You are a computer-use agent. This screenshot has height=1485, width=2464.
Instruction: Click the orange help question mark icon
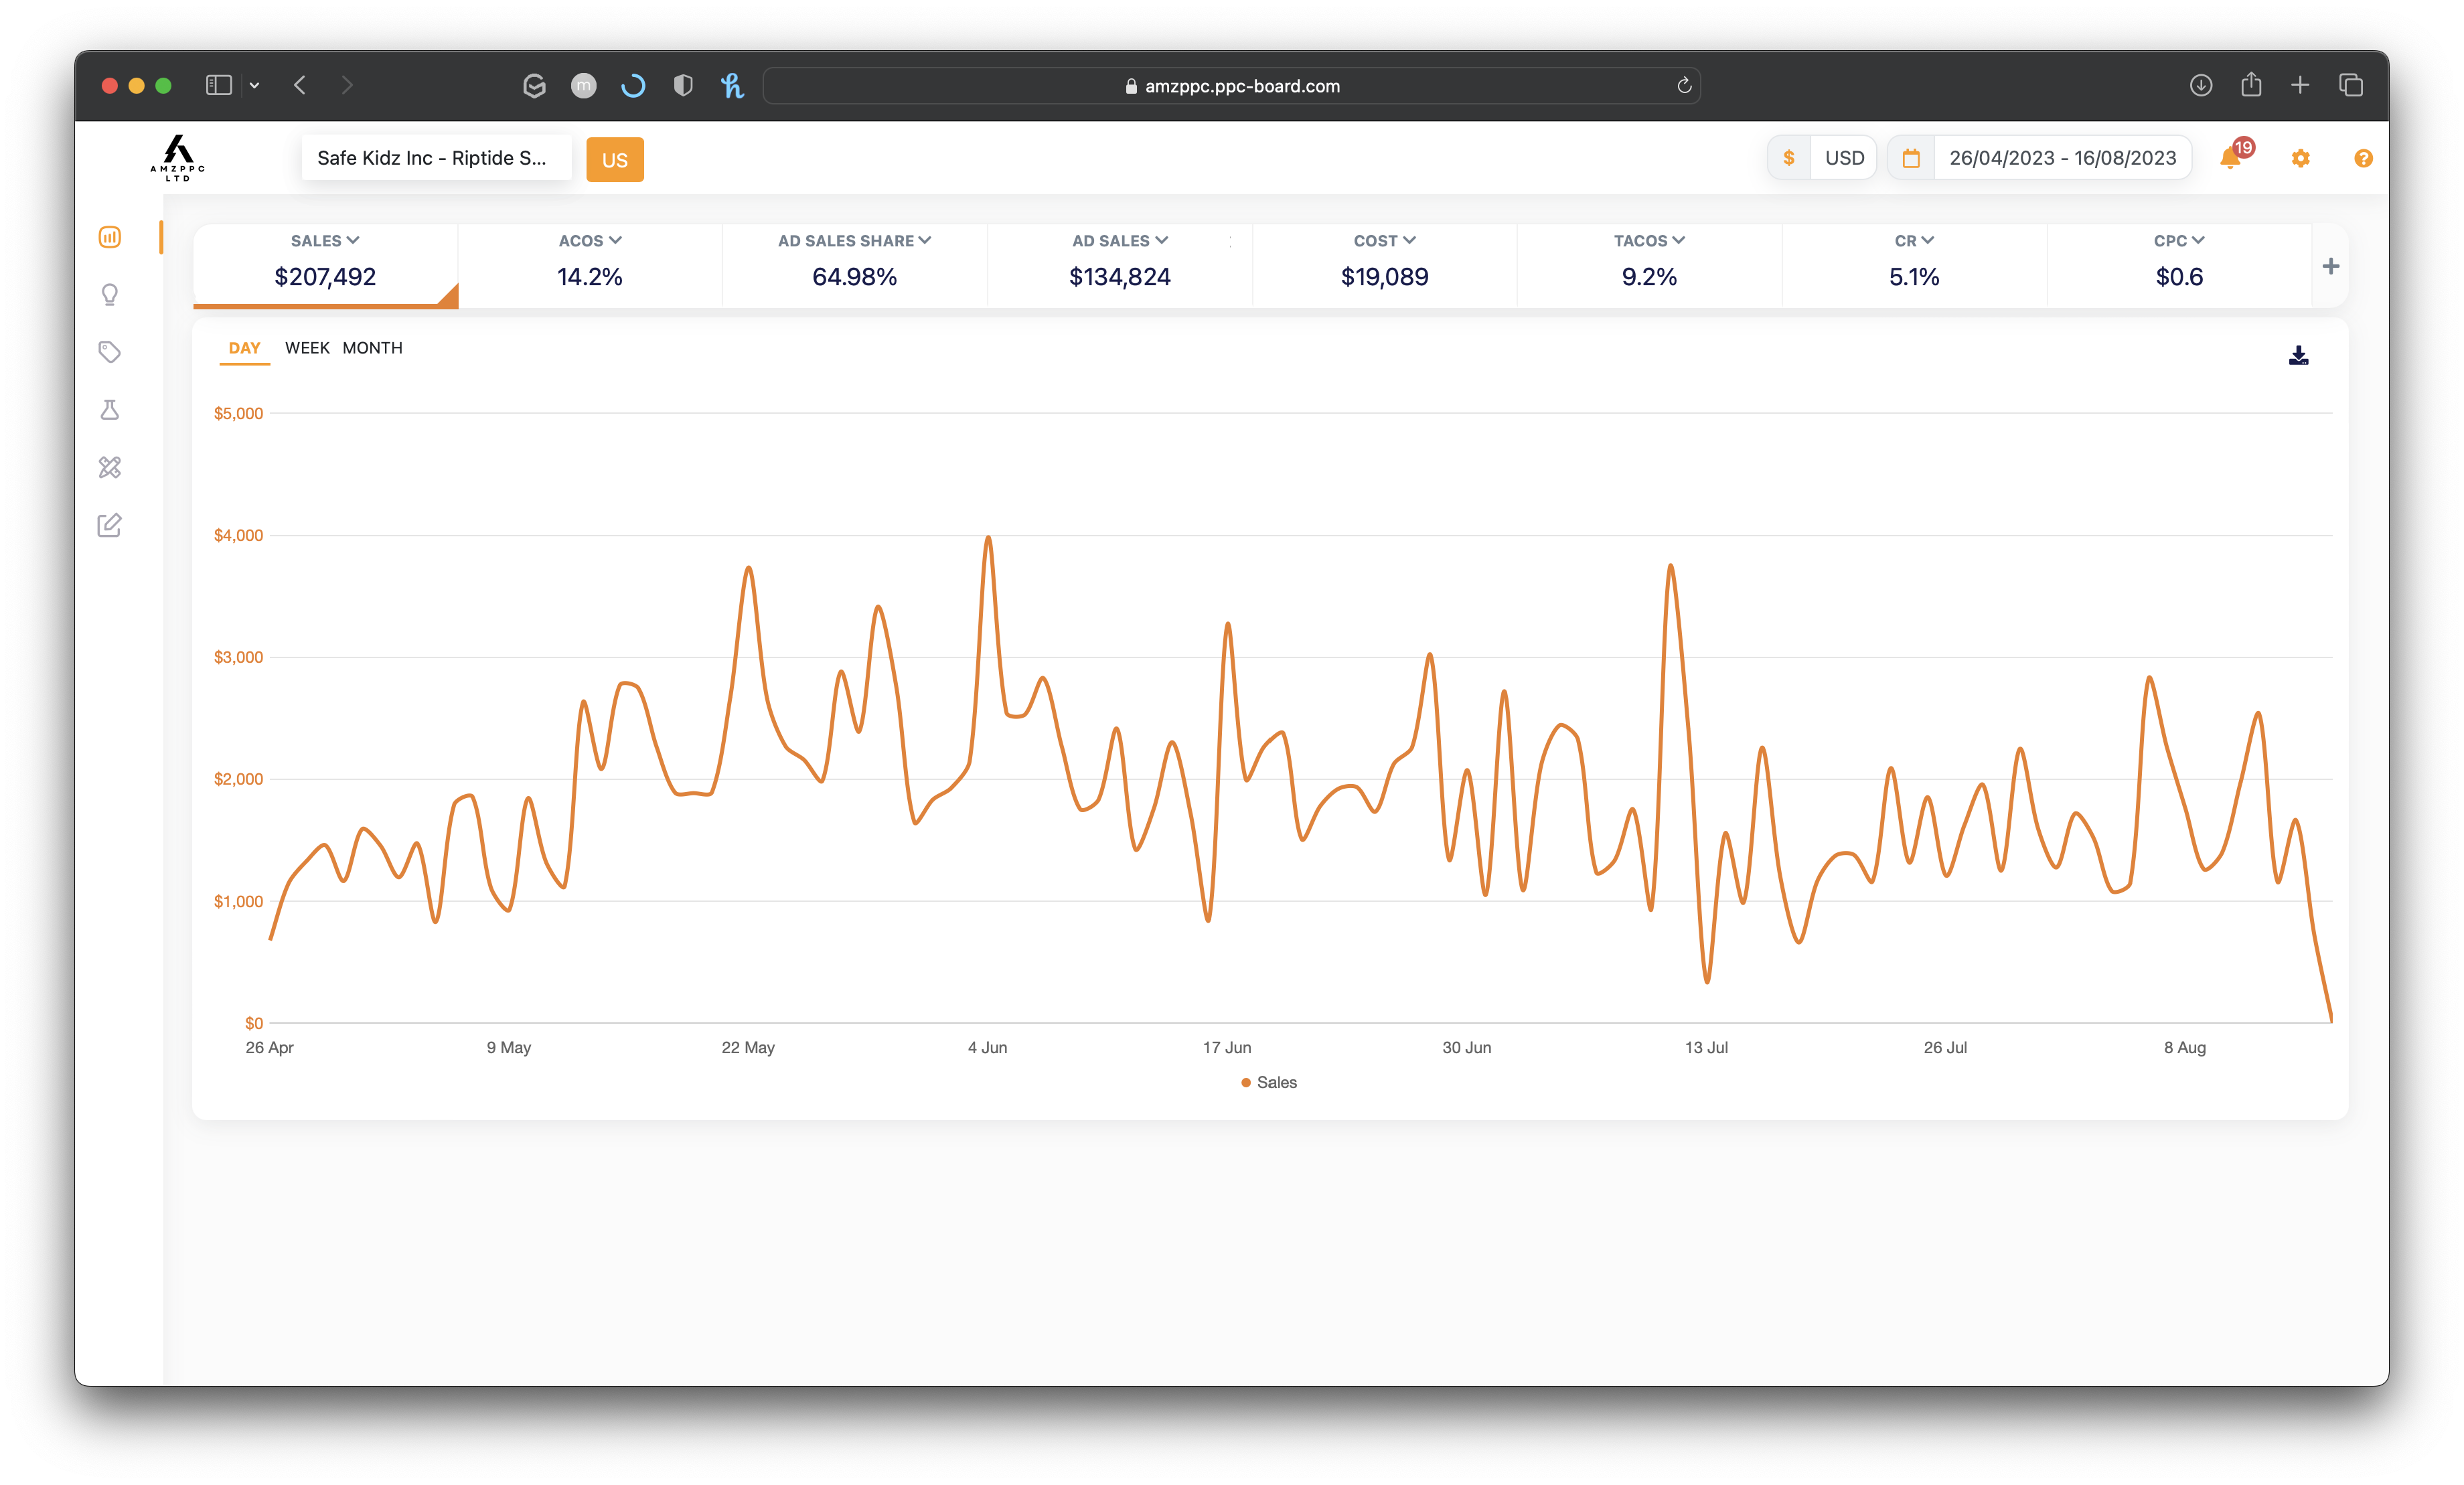[2363, 158]
